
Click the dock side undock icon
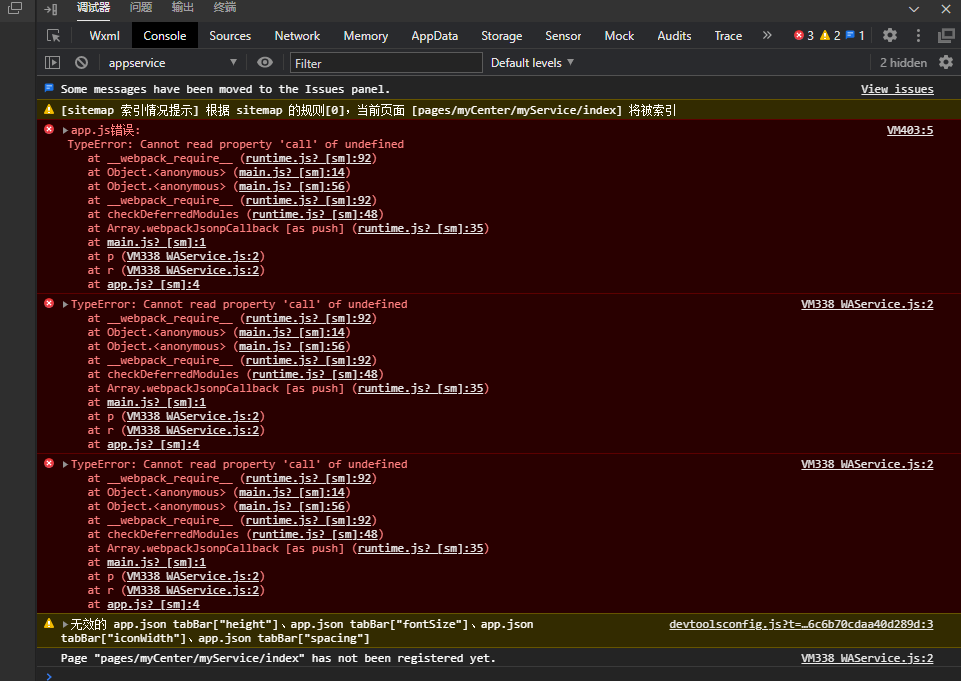(945, 36)
